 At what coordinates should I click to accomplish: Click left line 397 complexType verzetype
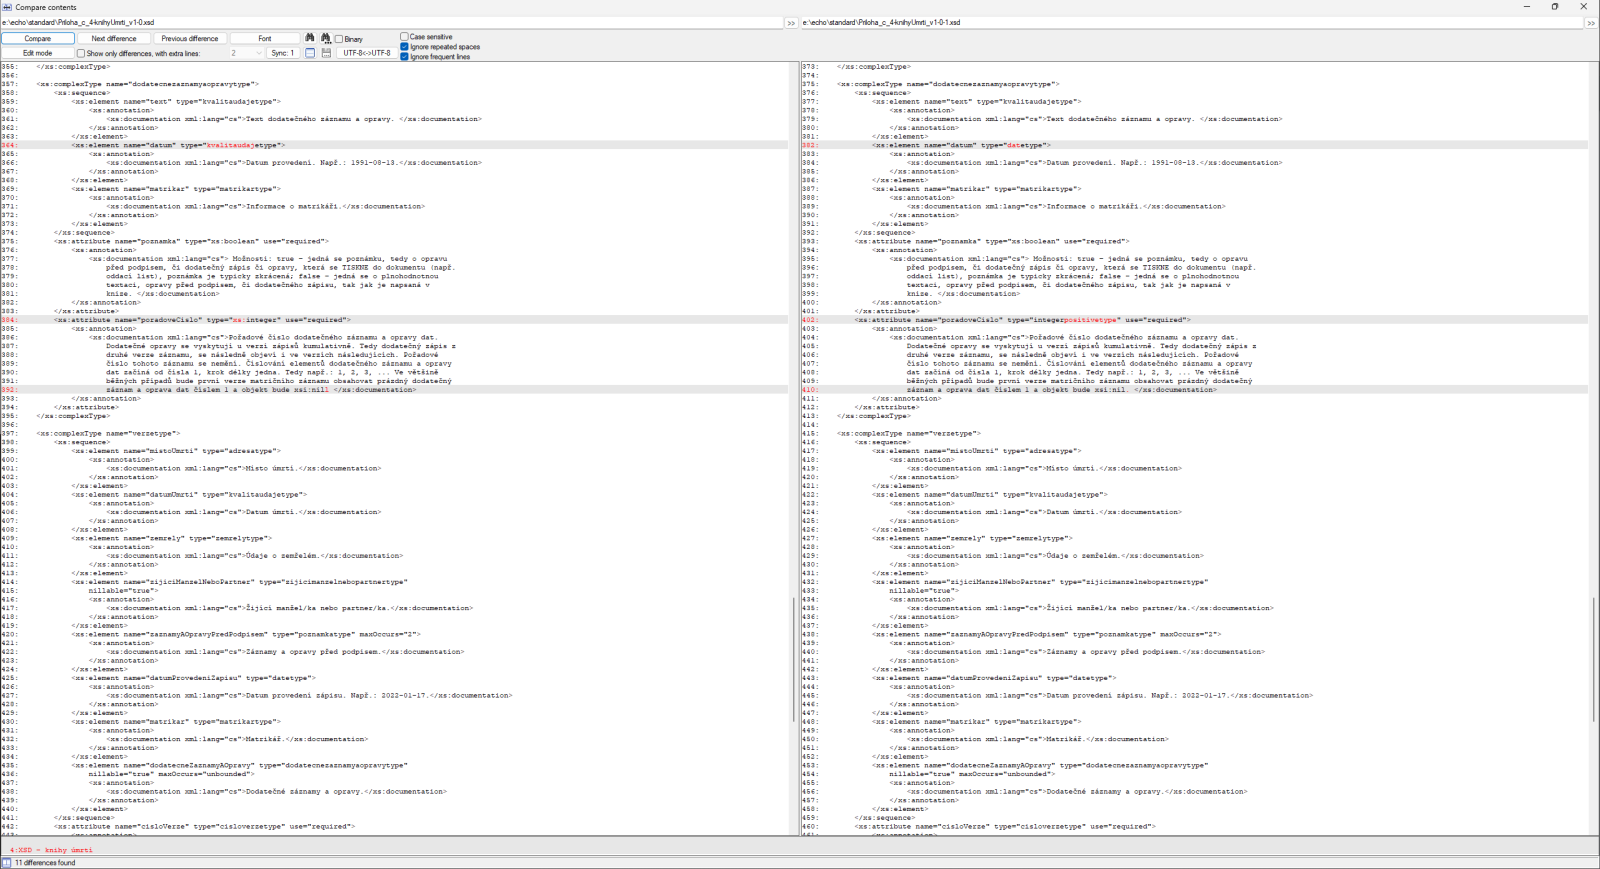click(x=108, y=433)
